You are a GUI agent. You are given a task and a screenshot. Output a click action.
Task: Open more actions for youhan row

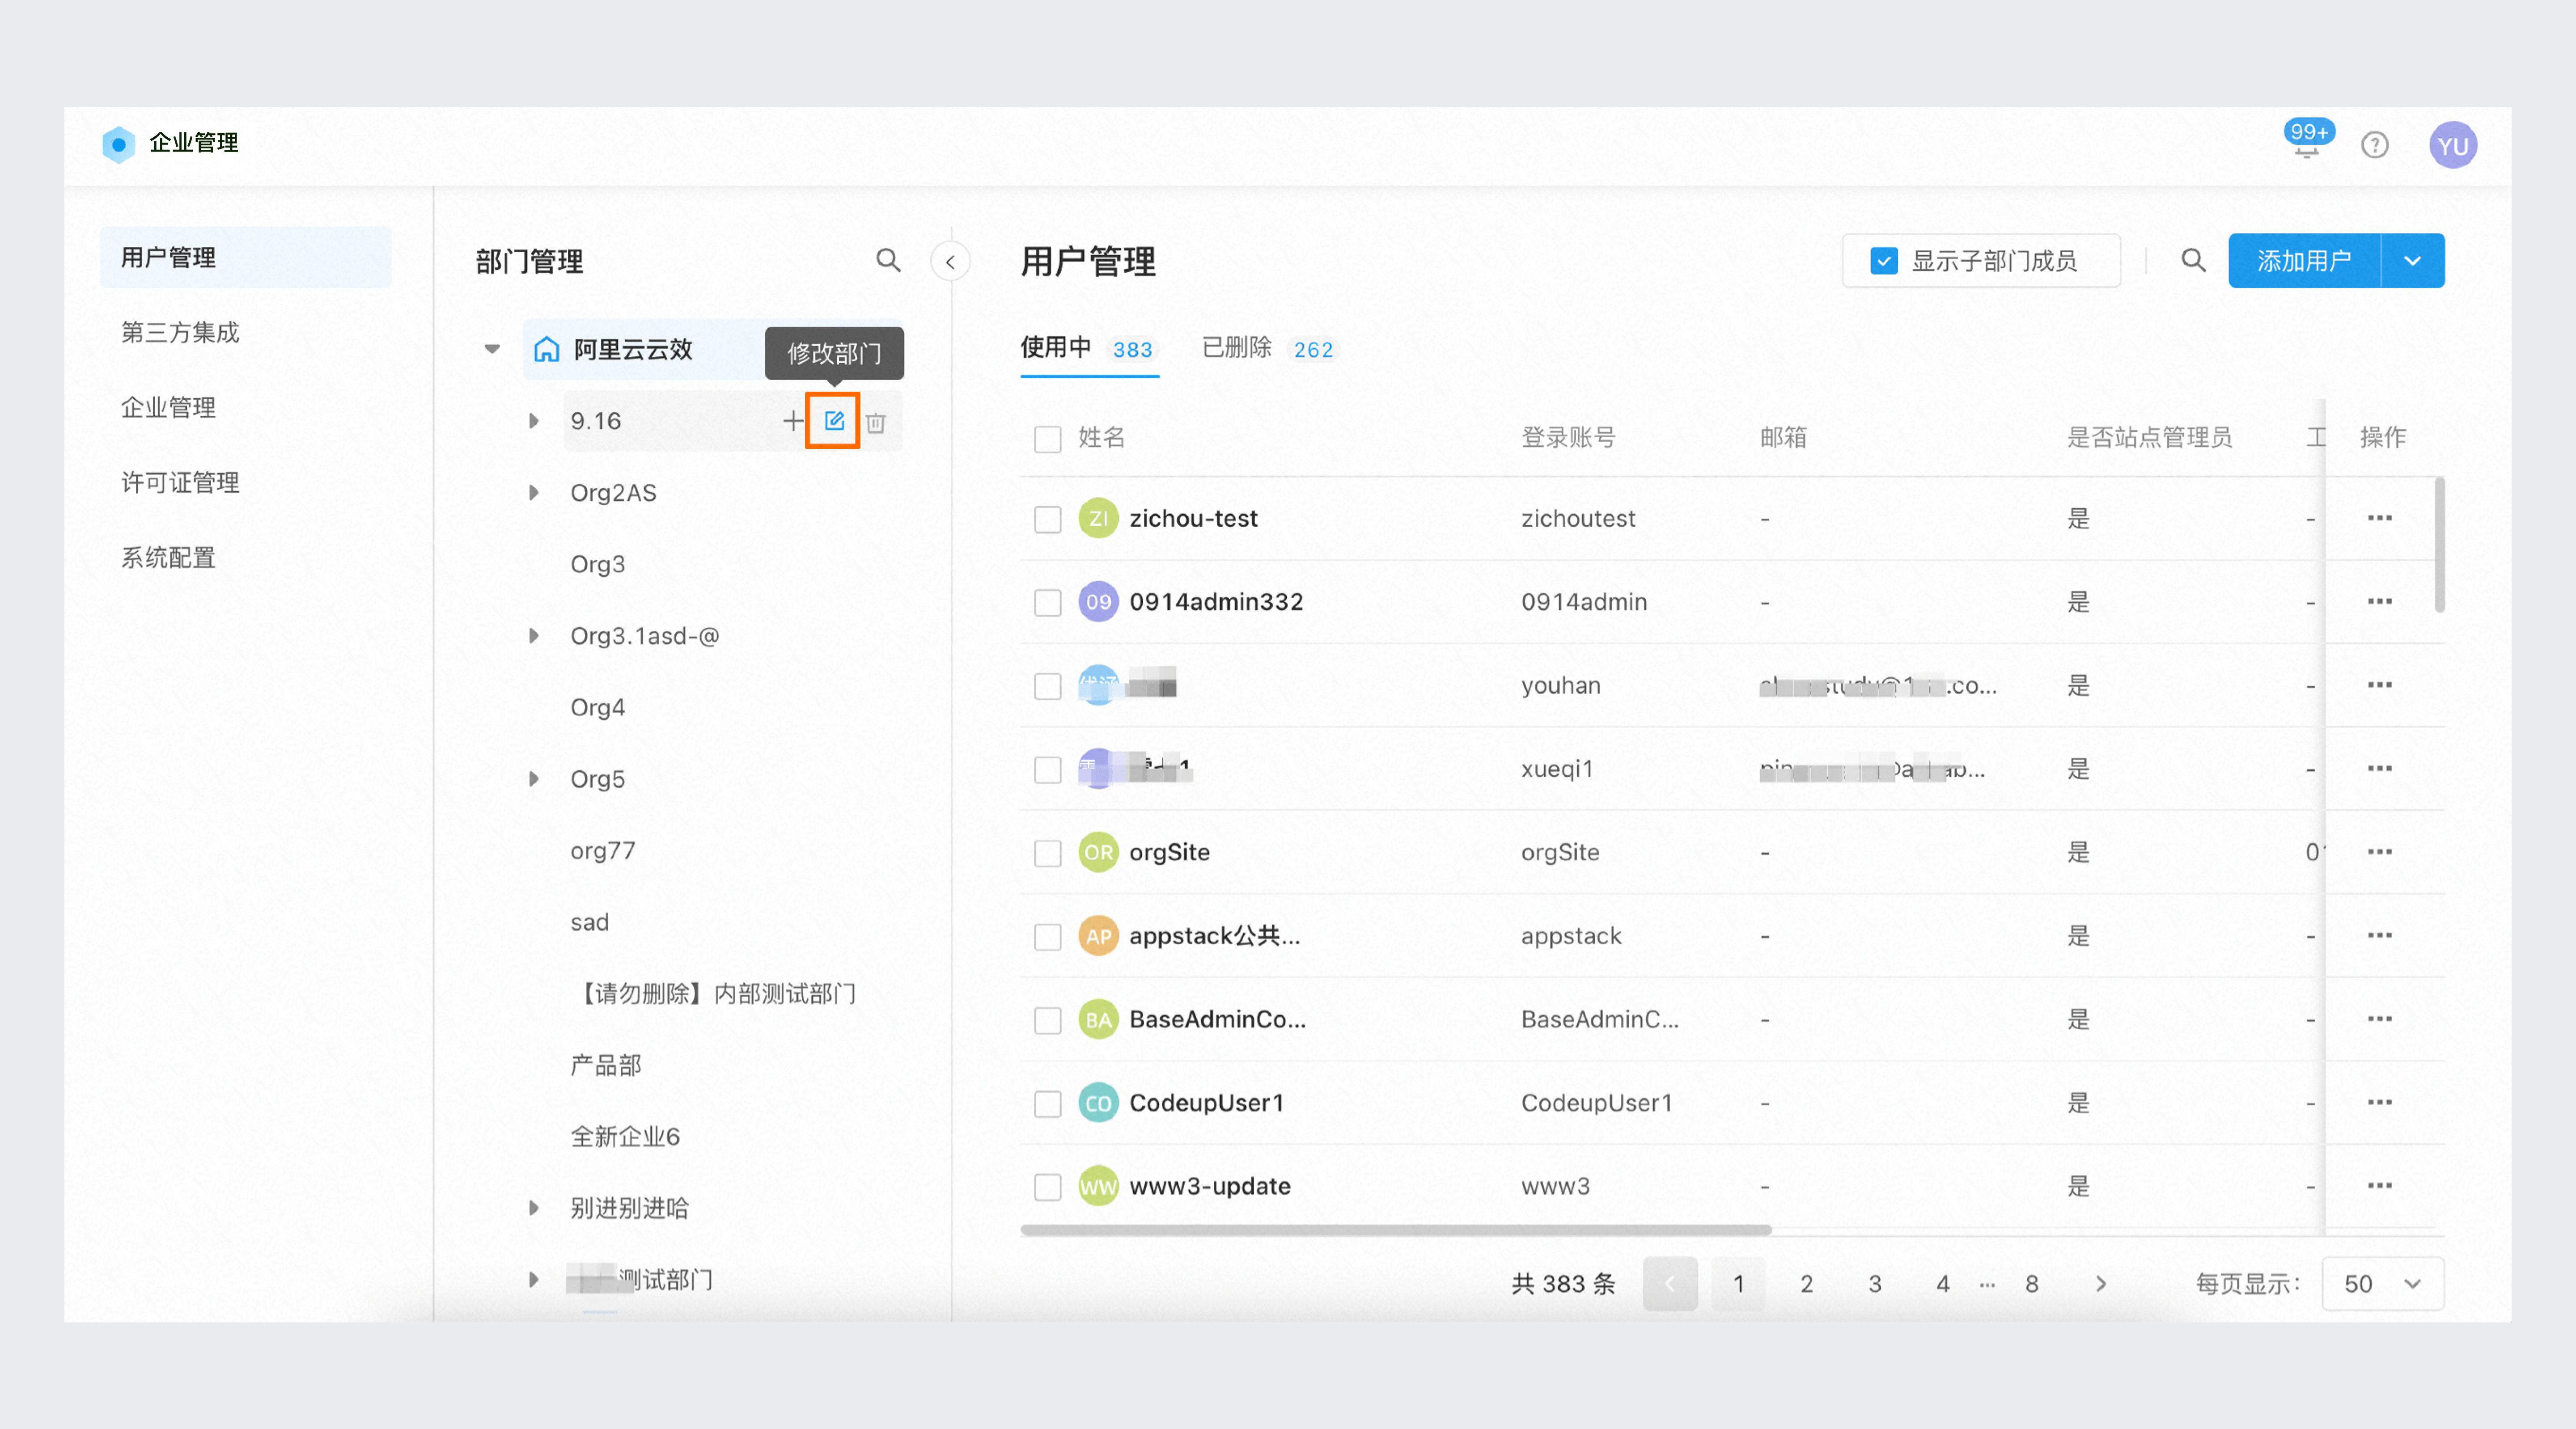pyautogui.click(x=2379, y=684)
